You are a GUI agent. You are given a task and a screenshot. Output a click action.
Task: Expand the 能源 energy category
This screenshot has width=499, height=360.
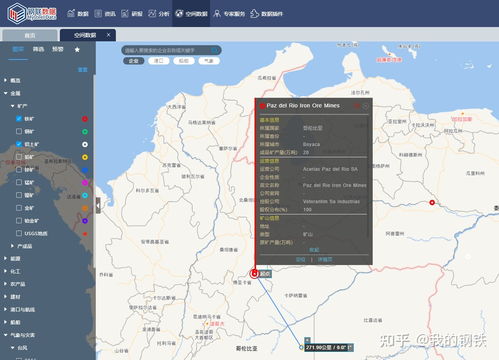pyautogui.click(x=5, y=258)
